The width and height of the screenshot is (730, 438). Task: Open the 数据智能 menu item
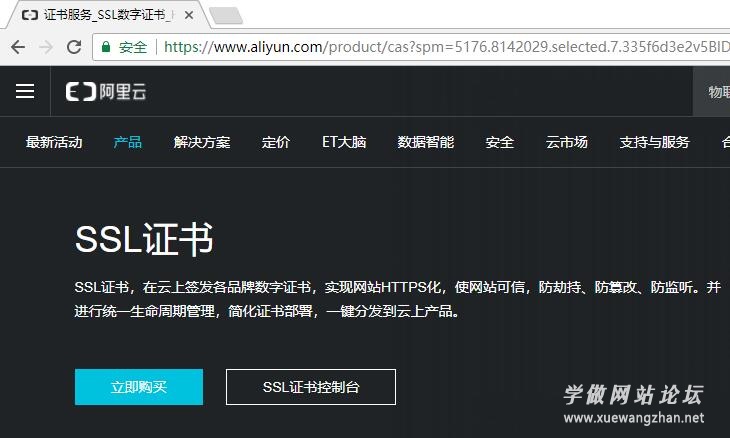[426, 142]
